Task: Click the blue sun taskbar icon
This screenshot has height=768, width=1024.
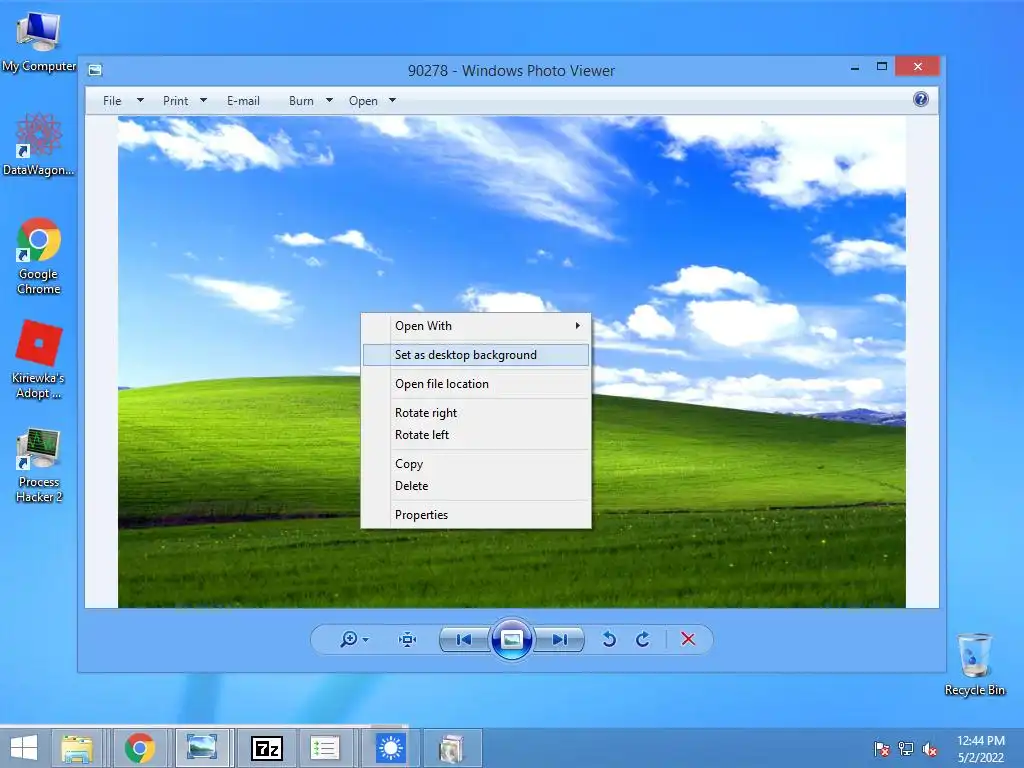Action: (391, 748)
